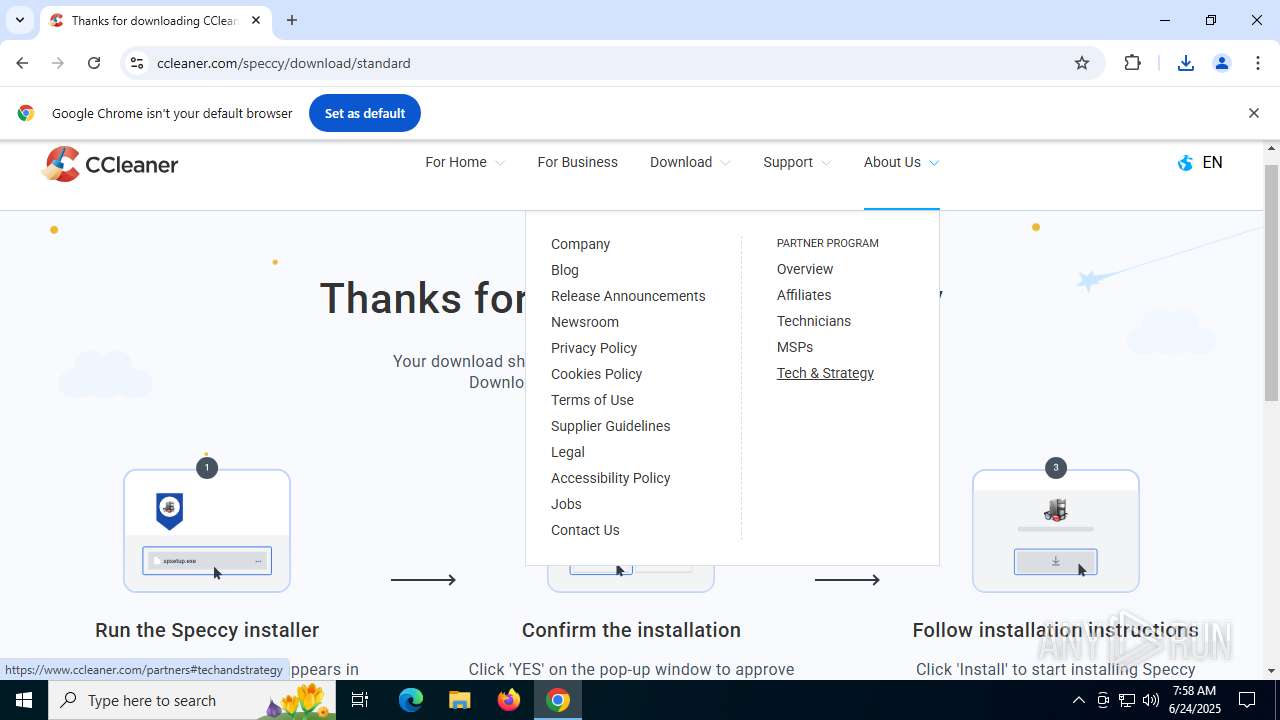Collapse the About Us menu
This screenshot has height=720, width=1280.
pos(901,162)
